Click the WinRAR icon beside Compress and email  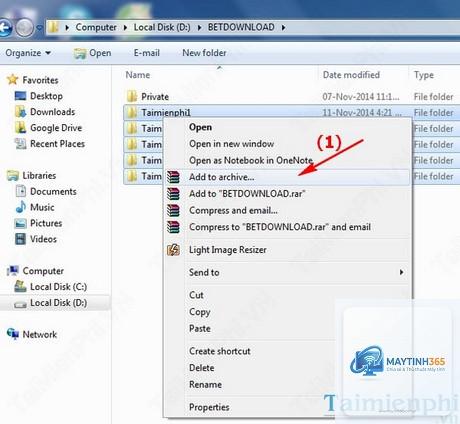pos(173,210)
